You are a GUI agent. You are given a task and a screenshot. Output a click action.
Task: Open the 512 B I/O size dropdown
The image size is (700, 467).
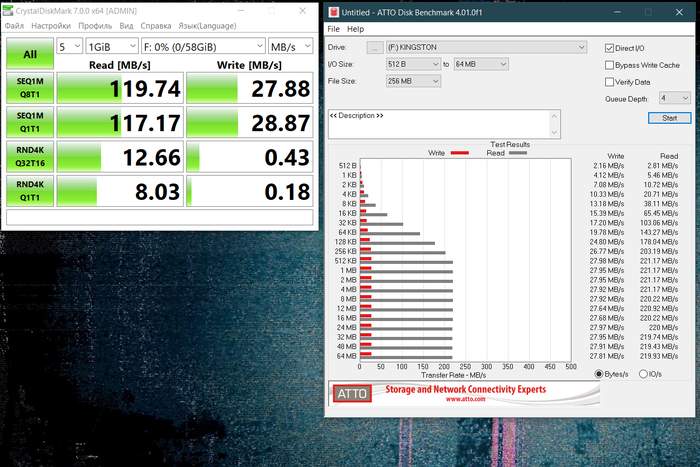click(413, 64)
